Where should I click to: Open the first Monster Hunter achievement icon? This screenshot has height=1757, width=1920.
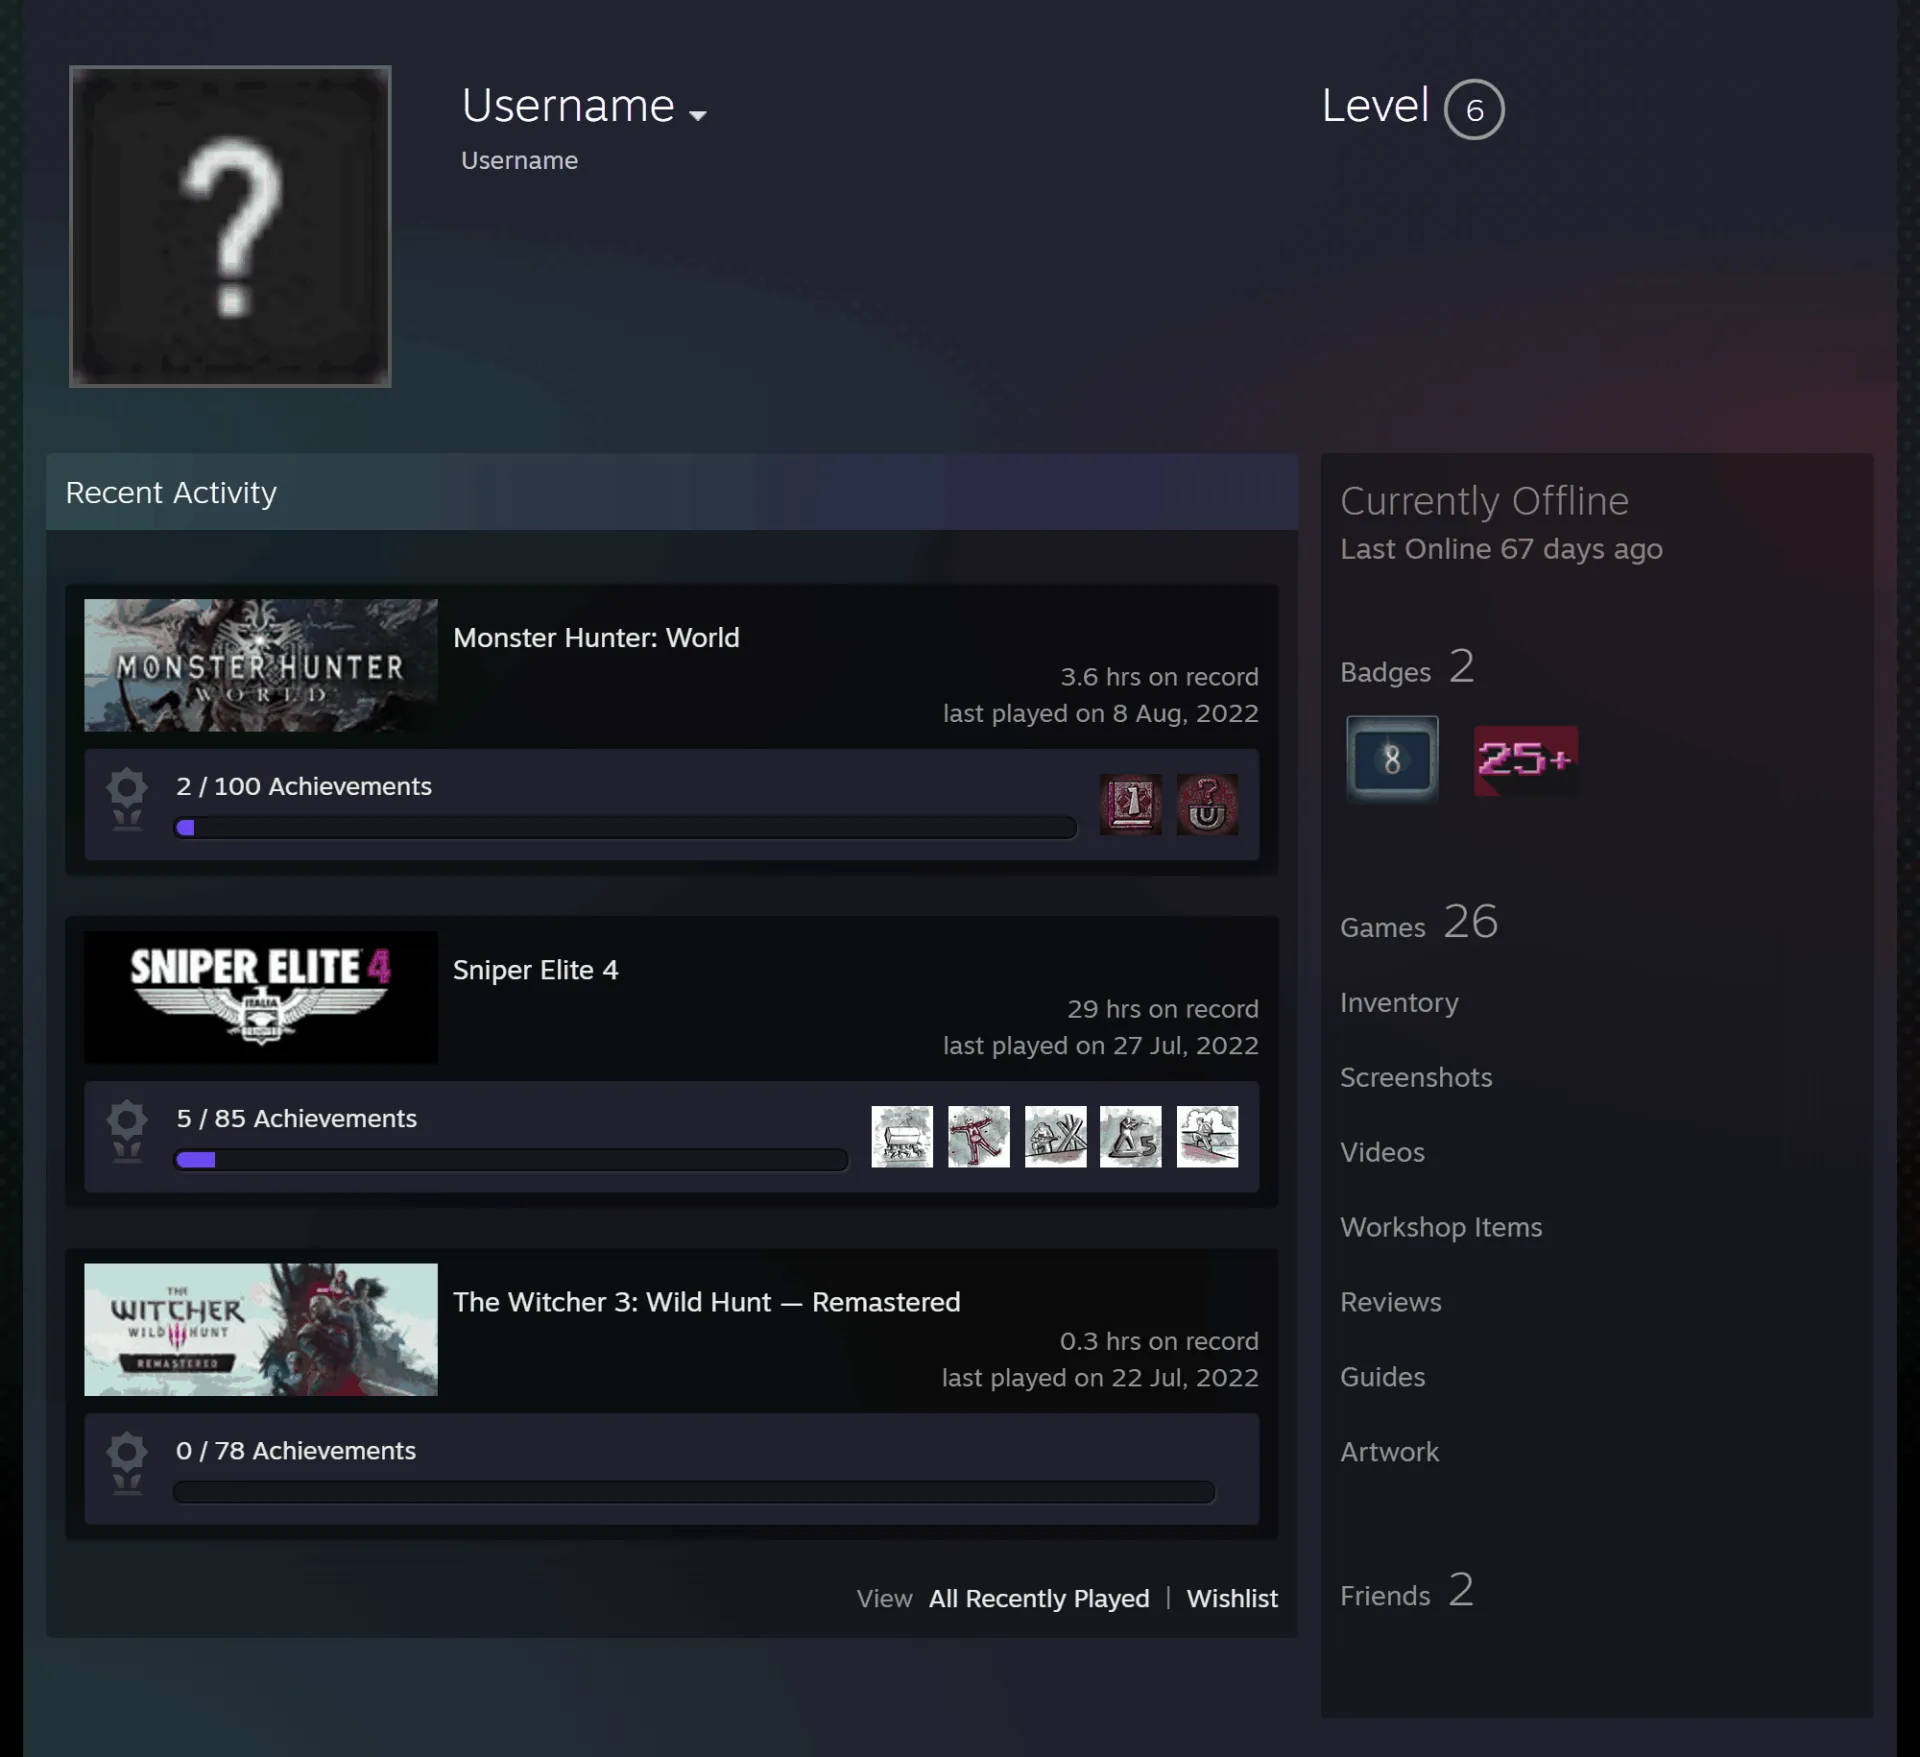1131,804
